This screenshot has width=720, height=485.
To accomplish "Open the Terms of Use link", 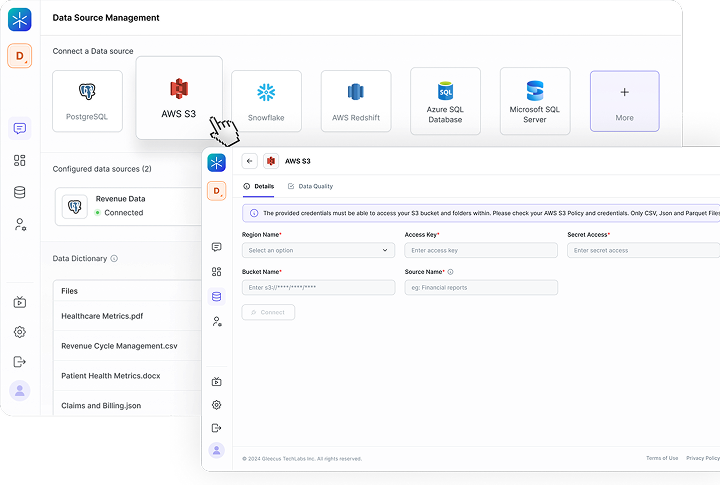I will tap(661, 458).
